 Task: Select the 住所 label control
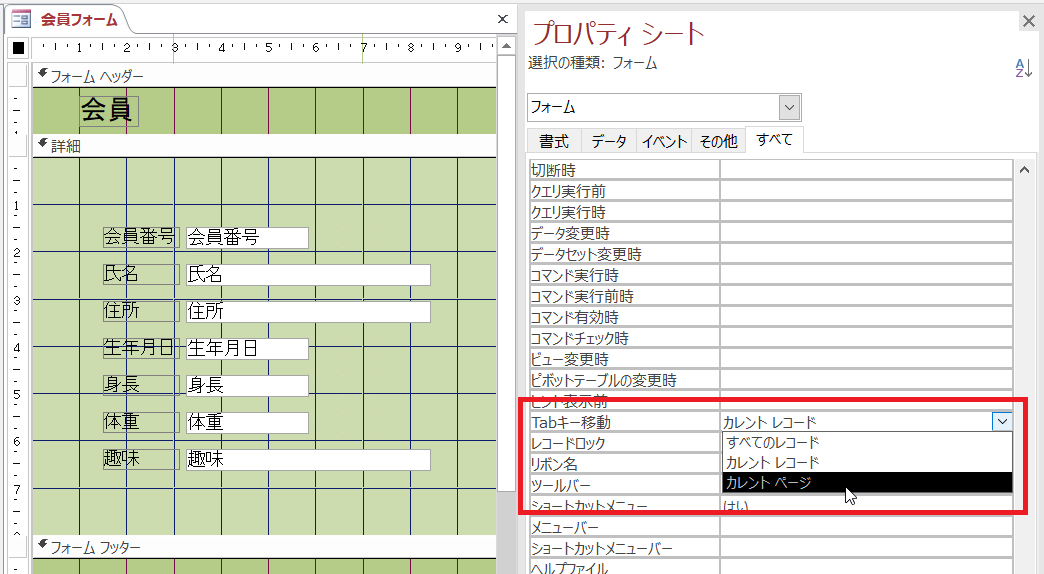(140, 311)
